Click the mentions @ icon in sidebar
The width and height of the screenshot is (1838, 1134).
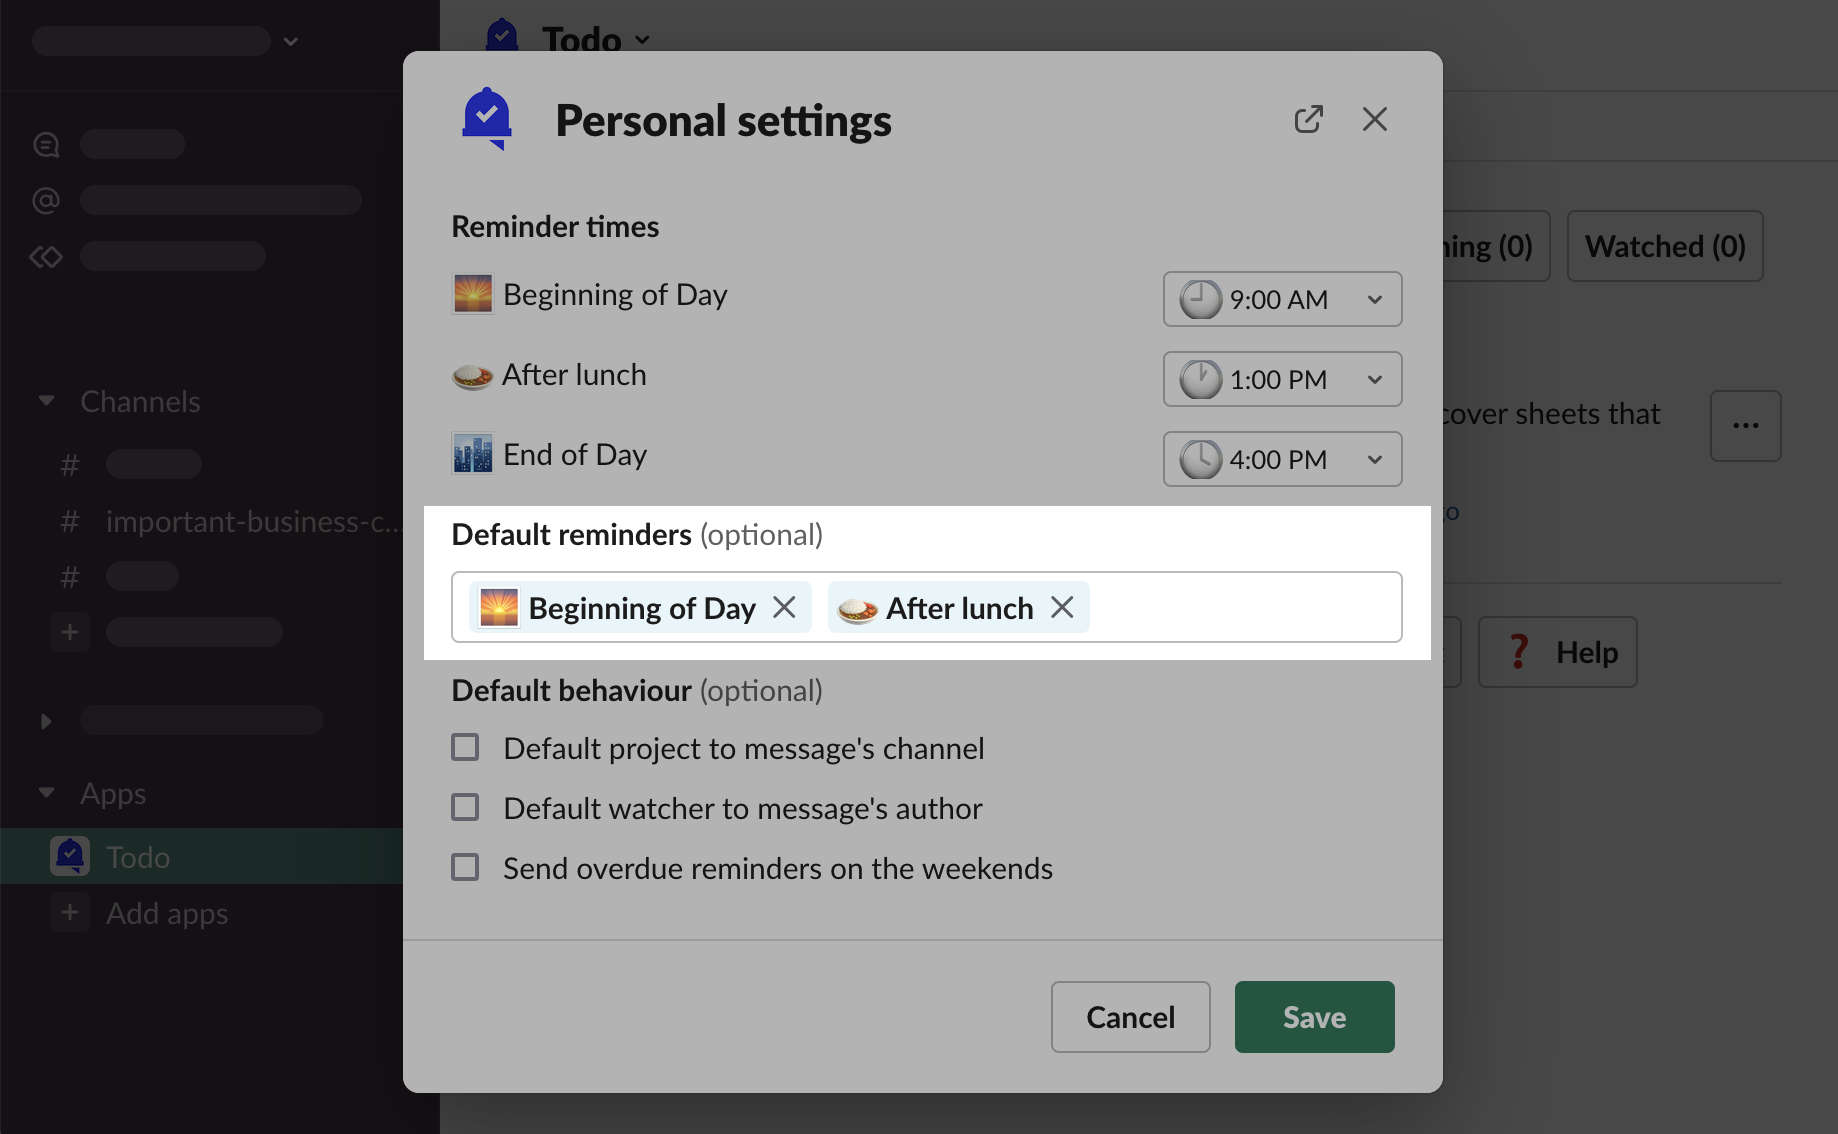[x=46, y=200]
